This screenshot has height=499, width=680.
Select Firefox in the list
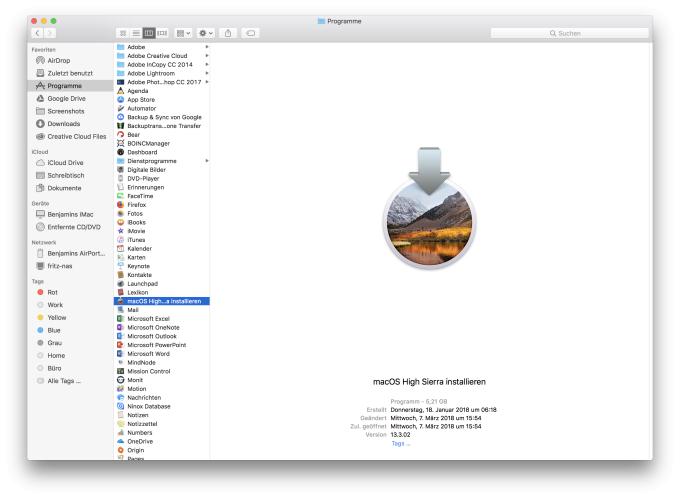pos(162,205)
